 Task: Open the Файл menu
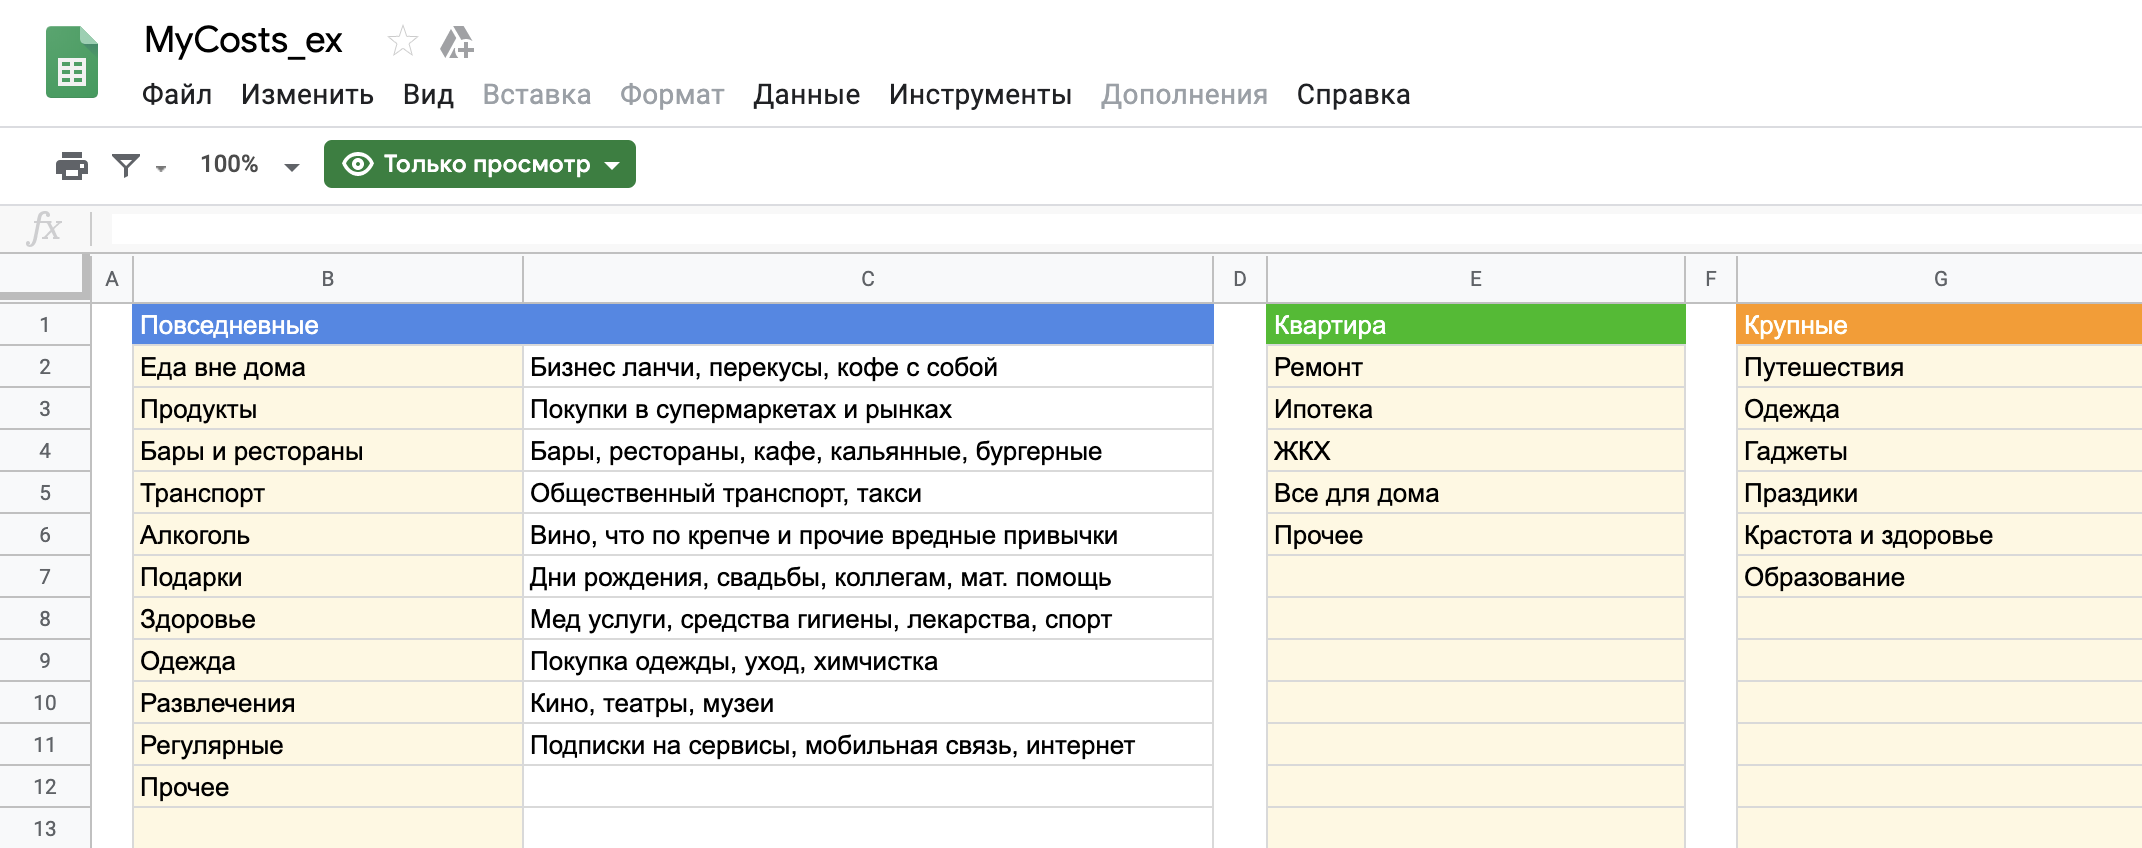coord(177,95)
